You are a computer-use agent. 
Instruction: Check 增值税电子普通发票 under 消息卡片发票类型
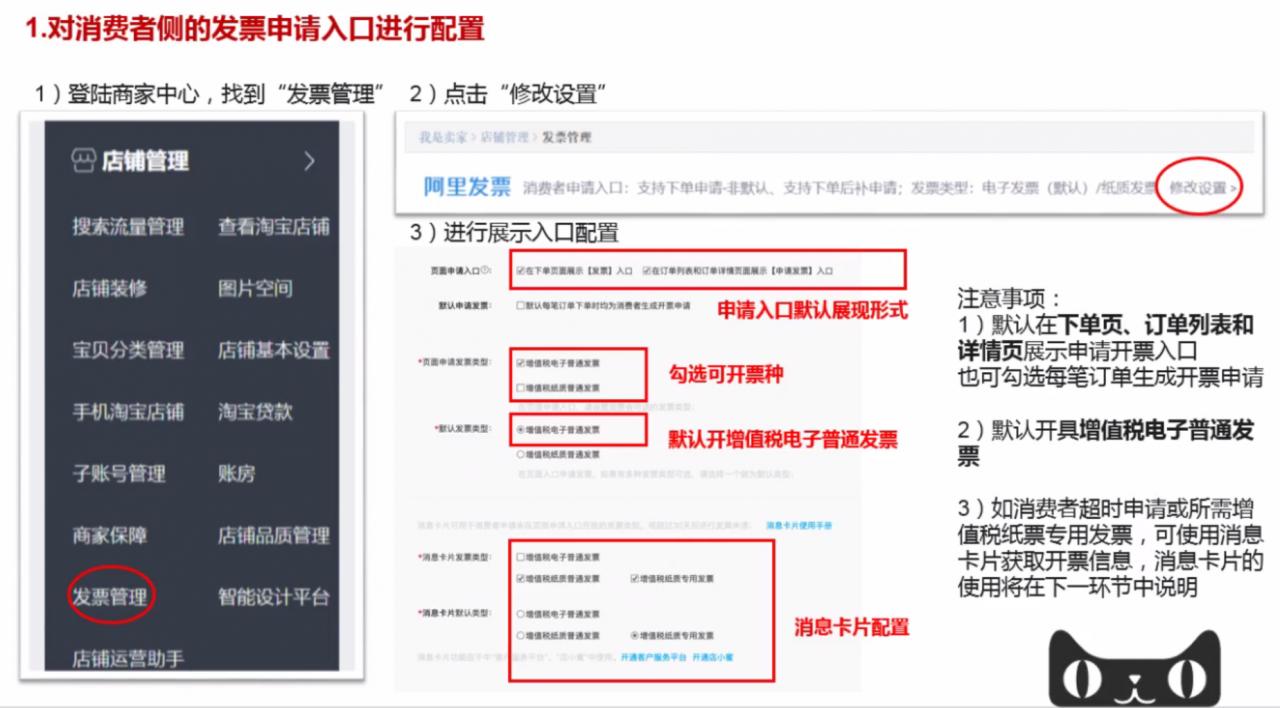coord(520,557)
